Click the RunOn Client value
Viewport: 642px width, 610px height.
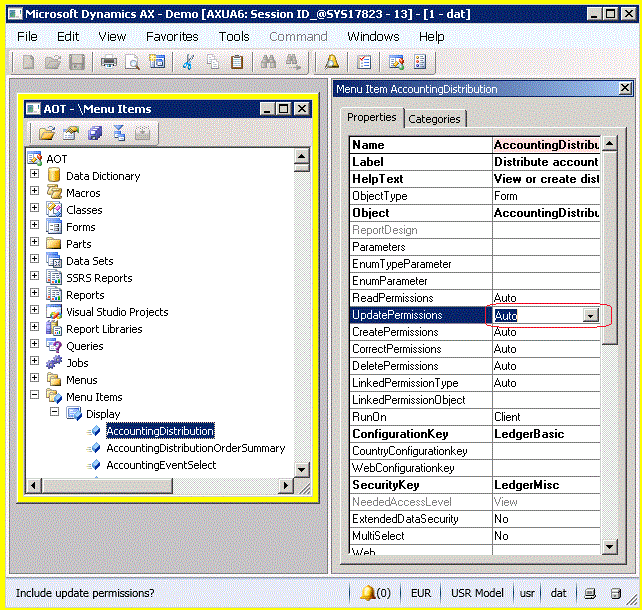click(x=546, y=417)
